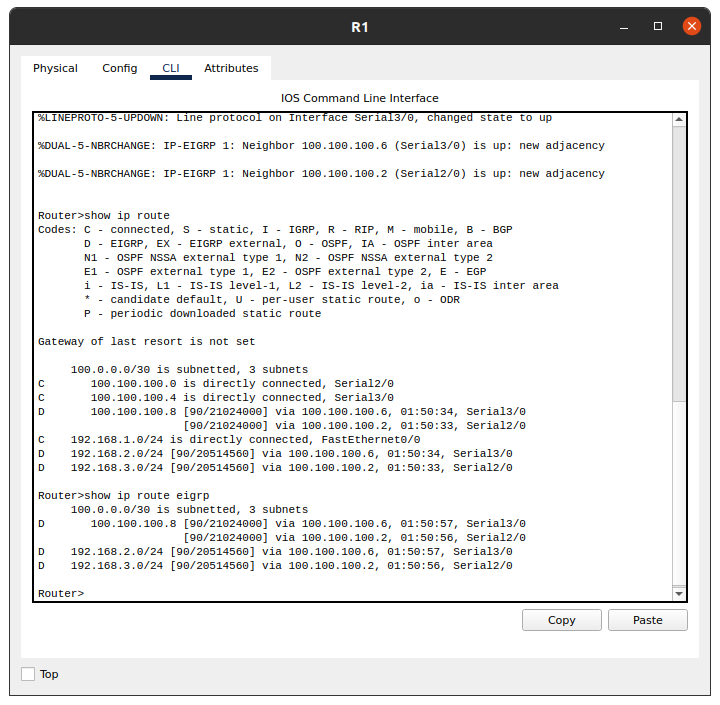Maximize the R1 window

[x=658, y=27]
